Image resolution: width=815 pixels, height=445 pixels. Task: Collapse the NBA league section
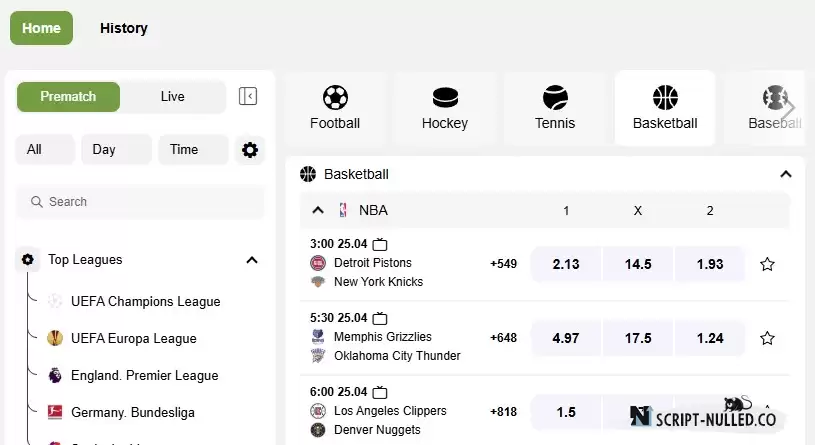click(x=318, y=211)
